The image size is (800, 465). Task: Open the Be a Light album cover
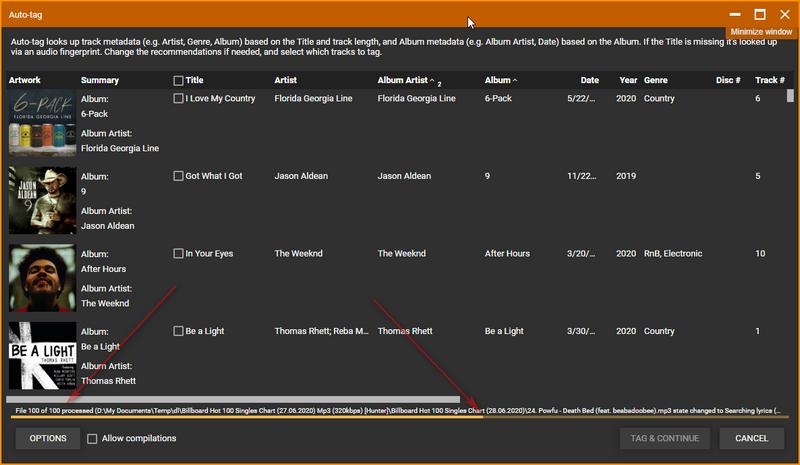point(42,355)
